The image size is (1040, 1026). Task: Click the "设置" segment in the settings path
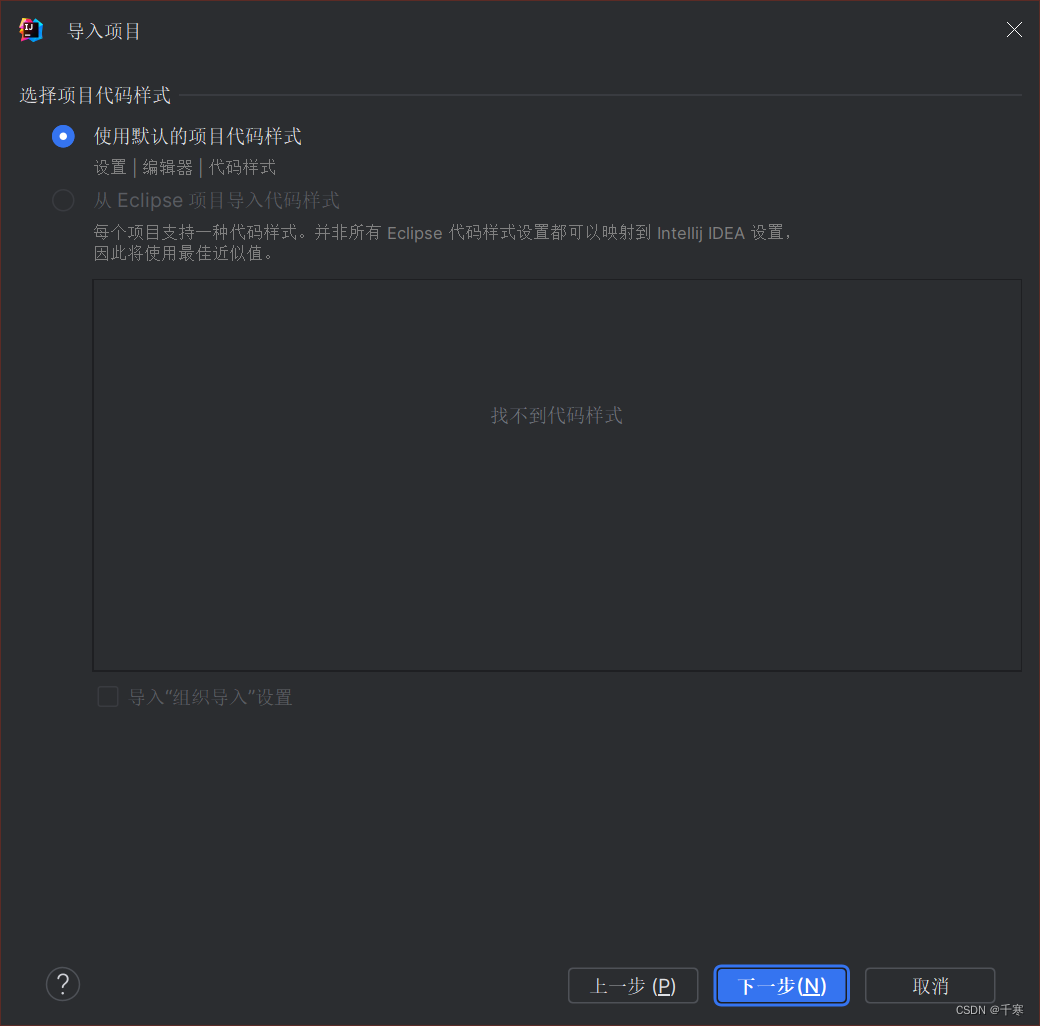point(110,167)
